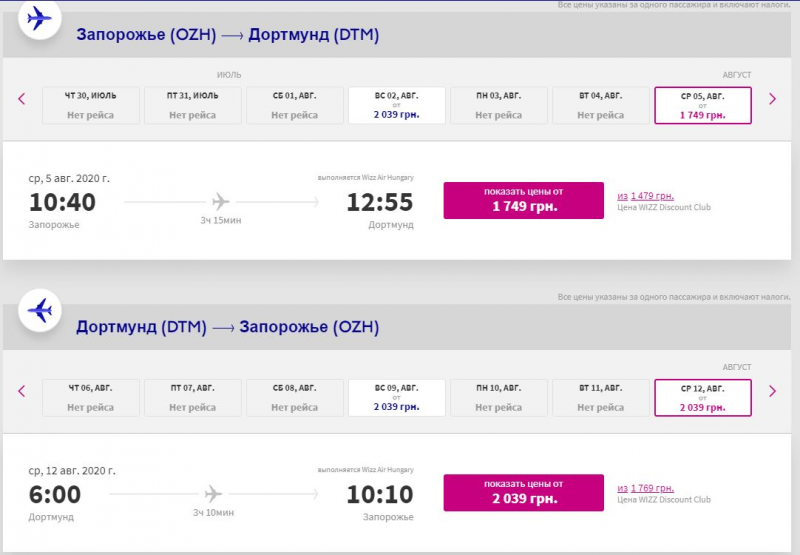
Task: Select return date СР 12, АВГ.
Action: tap(703, 397)
